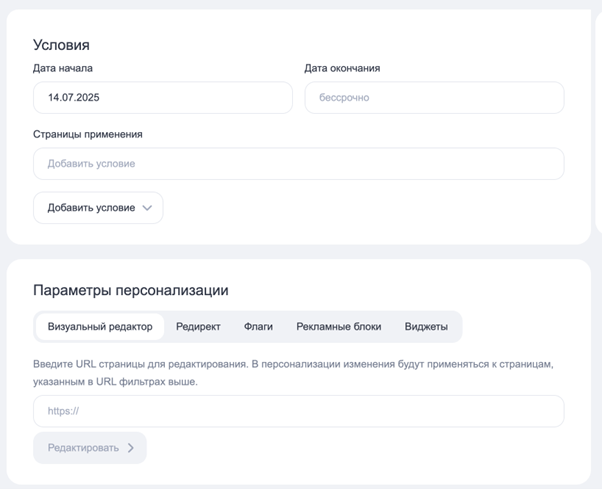Click the Страницы применения label
The width and height of the screenshot is (602, 489).
pos(88,134)
